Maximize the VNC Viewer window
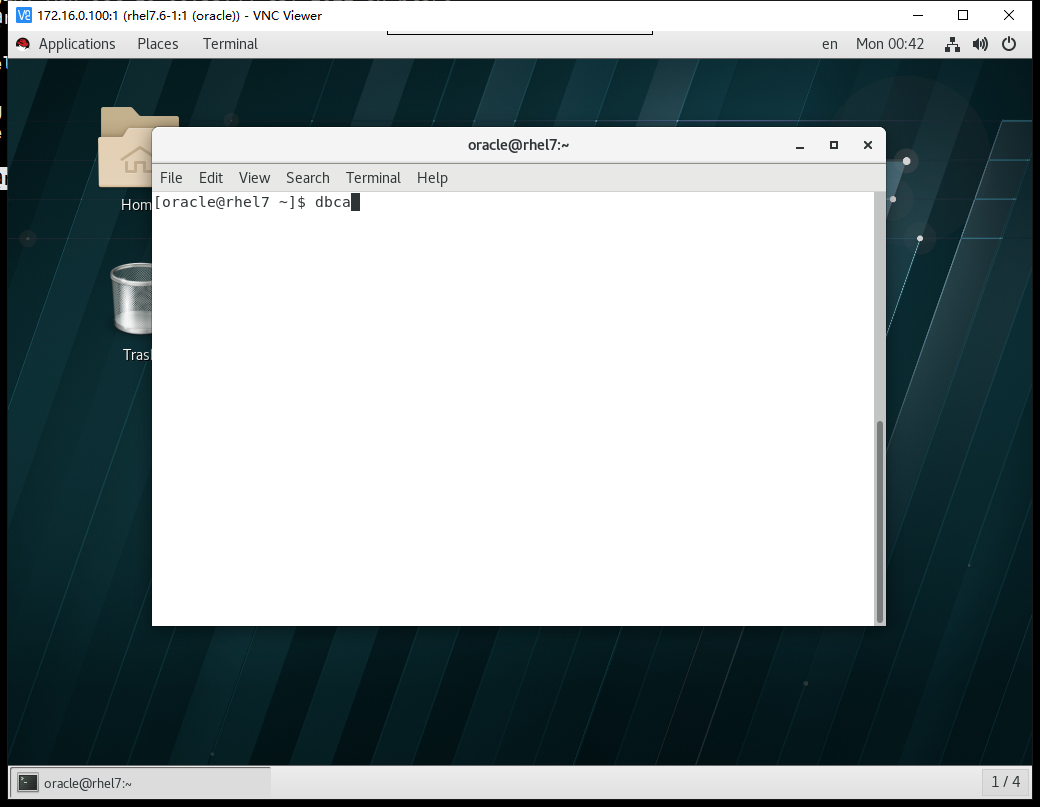 (963, 15)
